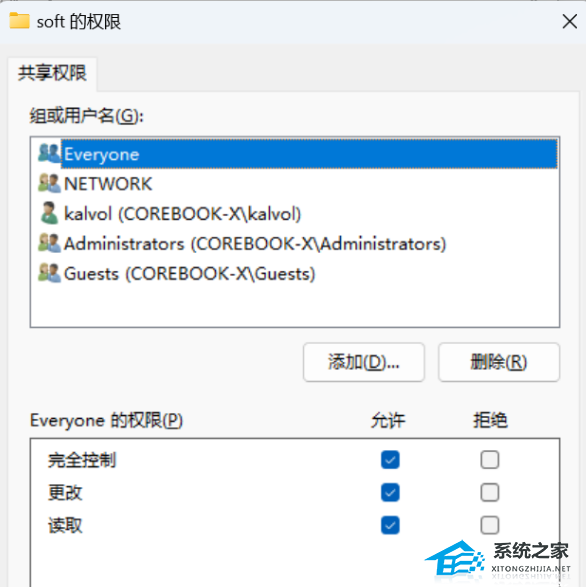The width and height of the screenshot is (586, 587).
Task: Select the Everyone group icon
Action: (49, 153)
